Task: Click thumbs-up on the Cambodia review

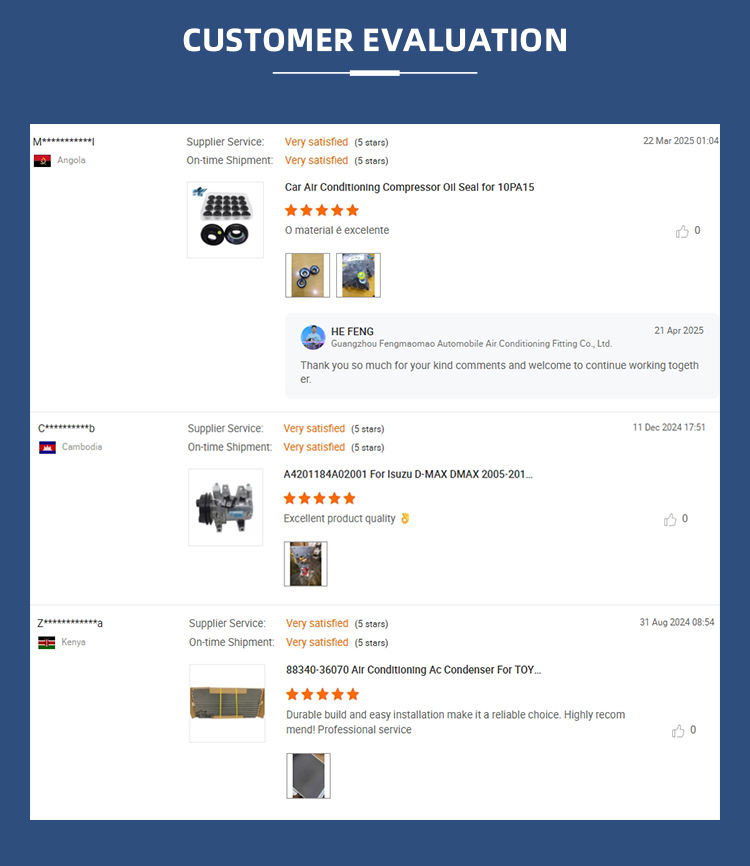Action: tap(670, 520)
